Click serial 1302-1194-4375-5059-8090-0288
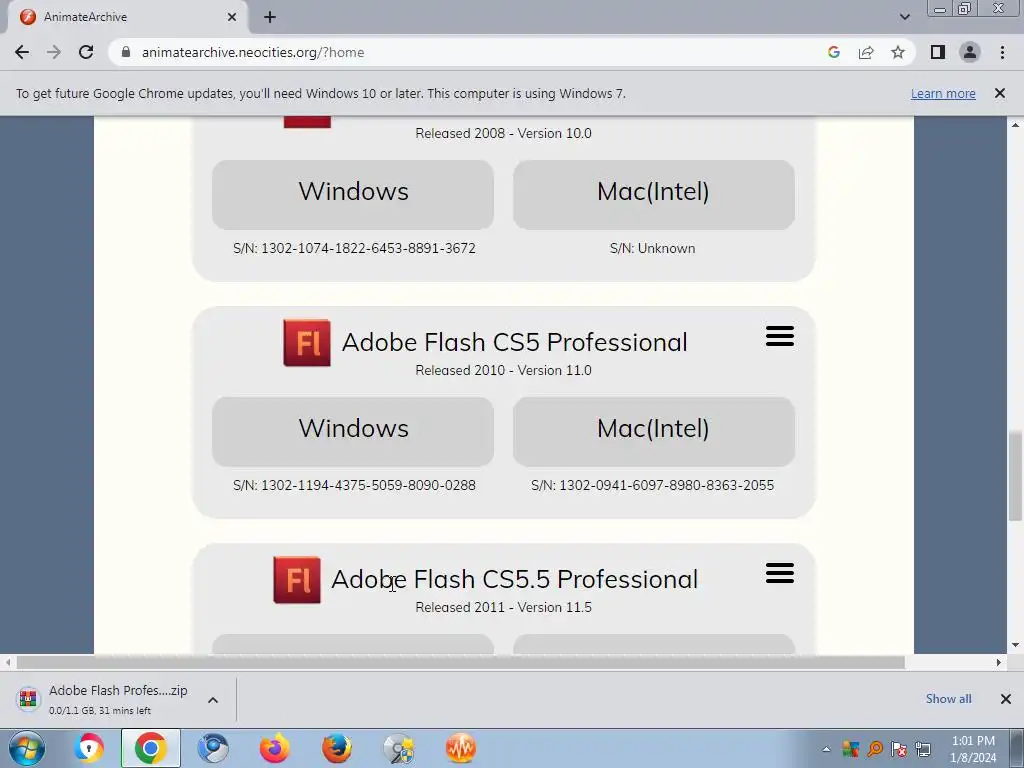Image resolution: width=1024 pixels, height=768 pixels. pos(368,485)
